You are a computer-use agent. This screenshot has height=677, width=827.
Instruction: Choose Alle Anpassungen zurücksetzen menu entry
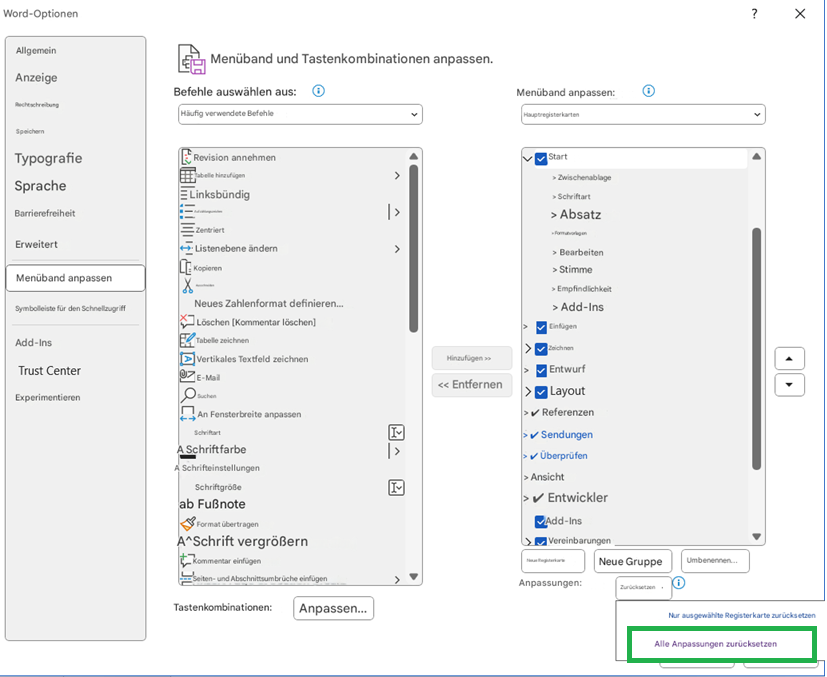click(x=715, y=644)
